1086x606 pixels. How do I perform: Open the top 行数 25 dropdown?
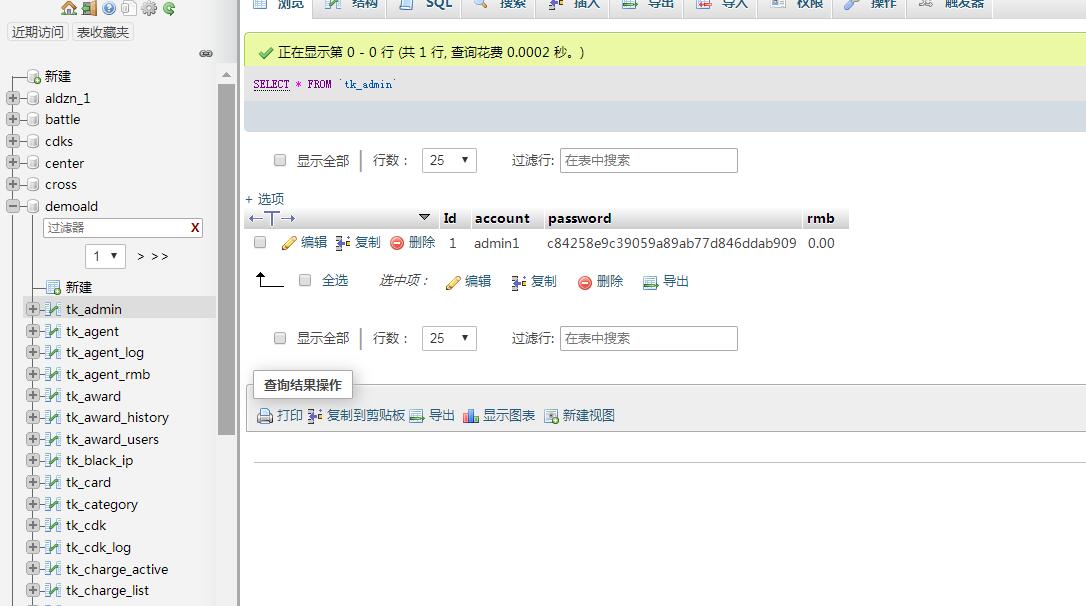[x=449, y=160]
